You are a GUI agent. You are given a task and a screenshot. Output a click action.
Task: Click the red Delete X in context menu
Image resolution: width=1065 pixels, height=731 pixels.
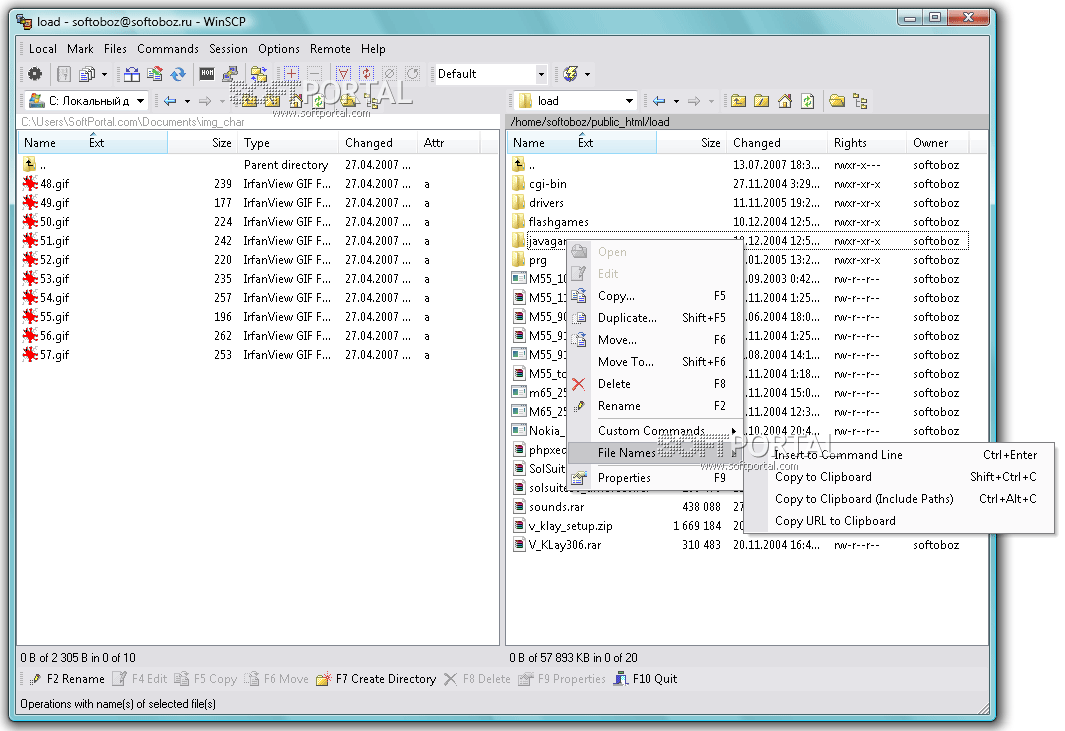click(579, 385)
